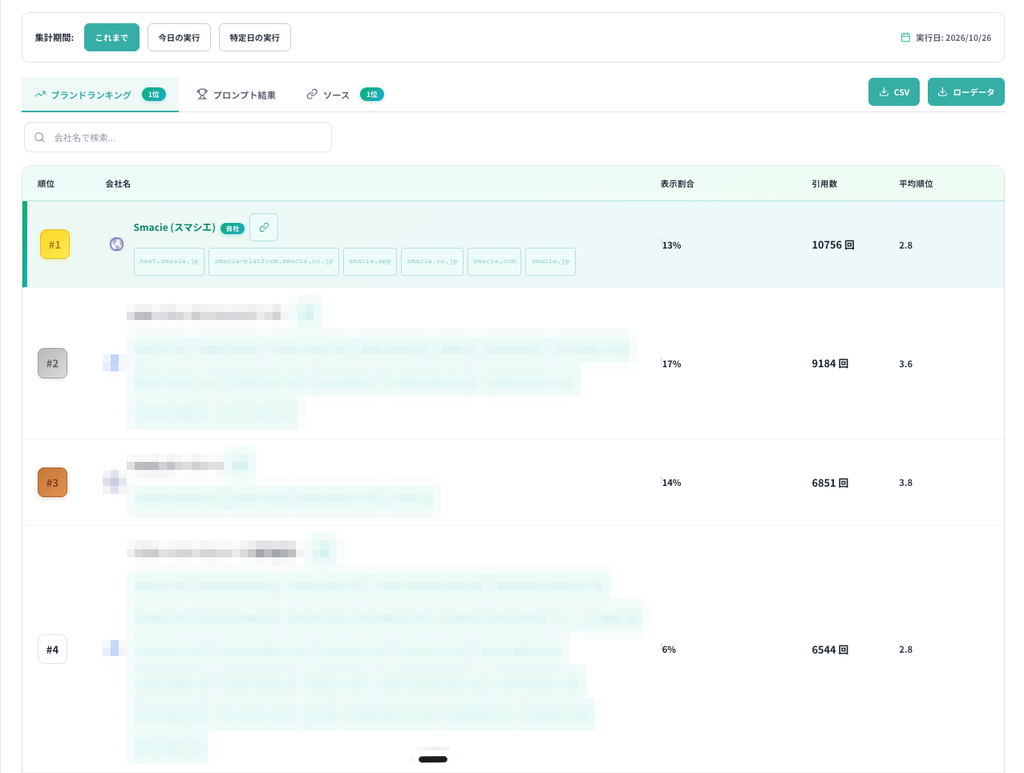Click the #2 rank badge

(x=52, y=363)
